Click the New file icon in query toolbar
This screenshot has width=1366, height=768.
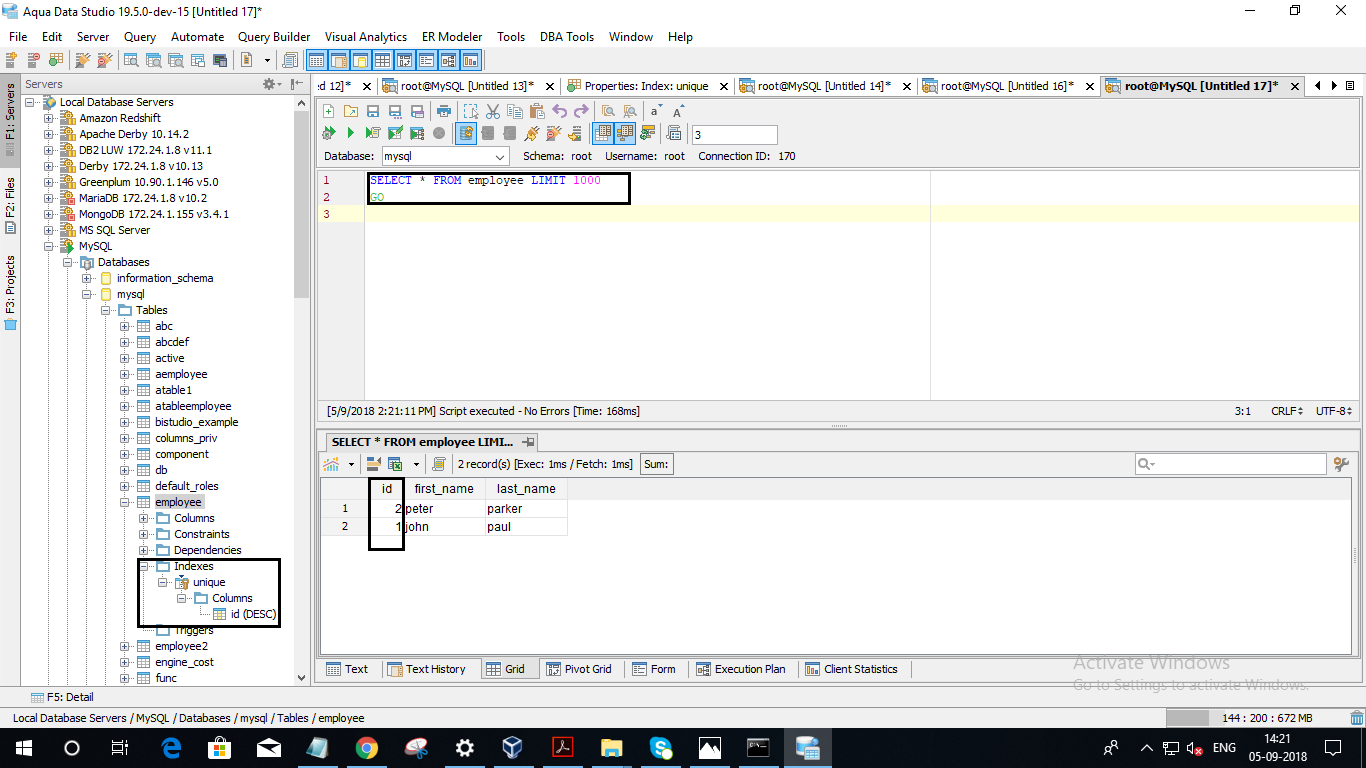pyautogui.click(x=328, y=111)
